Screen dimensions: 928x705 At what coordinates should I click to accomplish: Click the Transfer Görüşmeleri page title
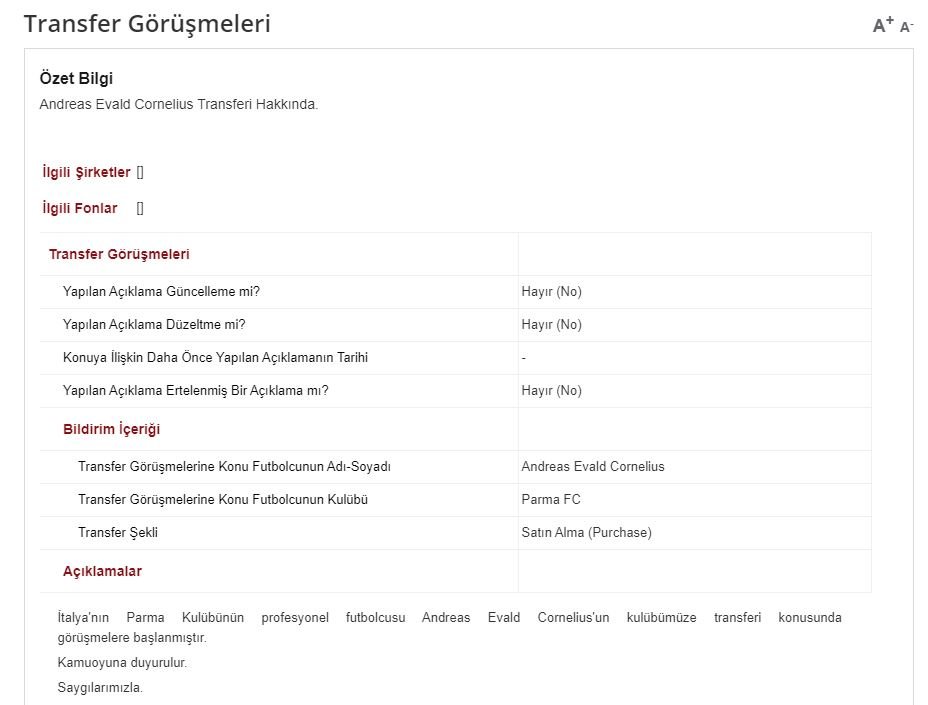[147, 24]
